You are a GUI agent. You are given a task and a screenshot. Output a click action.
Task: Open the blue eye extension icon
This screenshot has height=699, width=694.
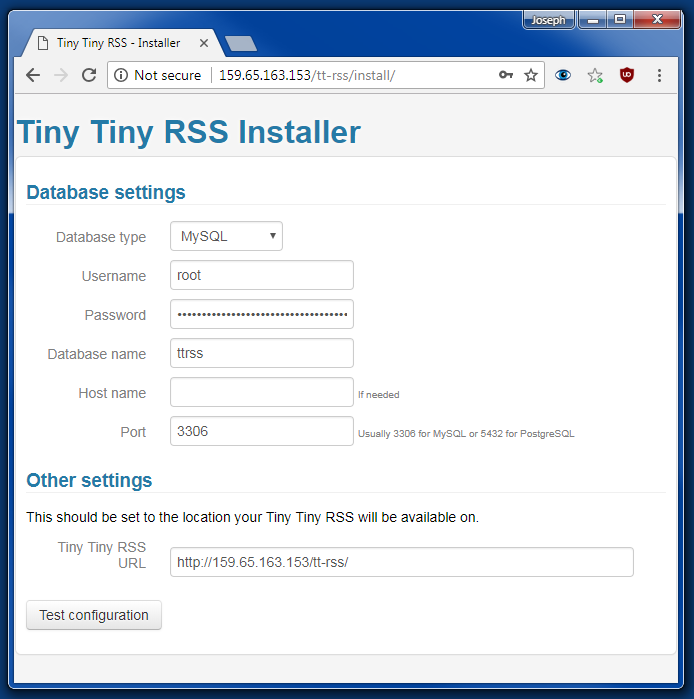tap(563, 75)
